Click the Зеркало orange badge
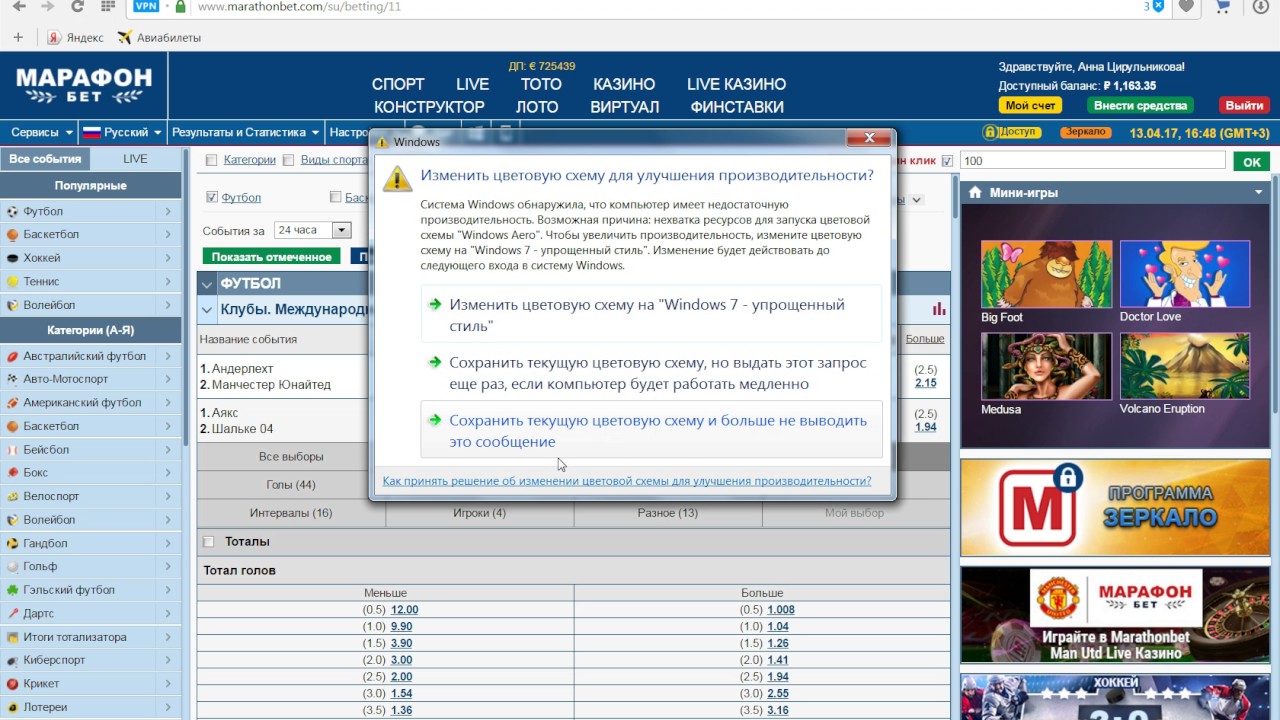The height and width of the screenshot is (720, 1280). tap(1085, 132)
